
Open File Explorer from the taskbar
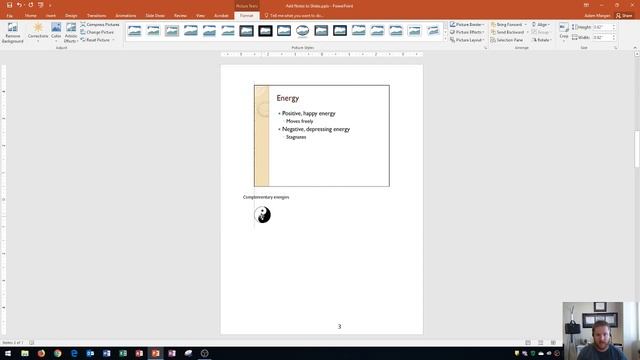[x=25, y=353]
